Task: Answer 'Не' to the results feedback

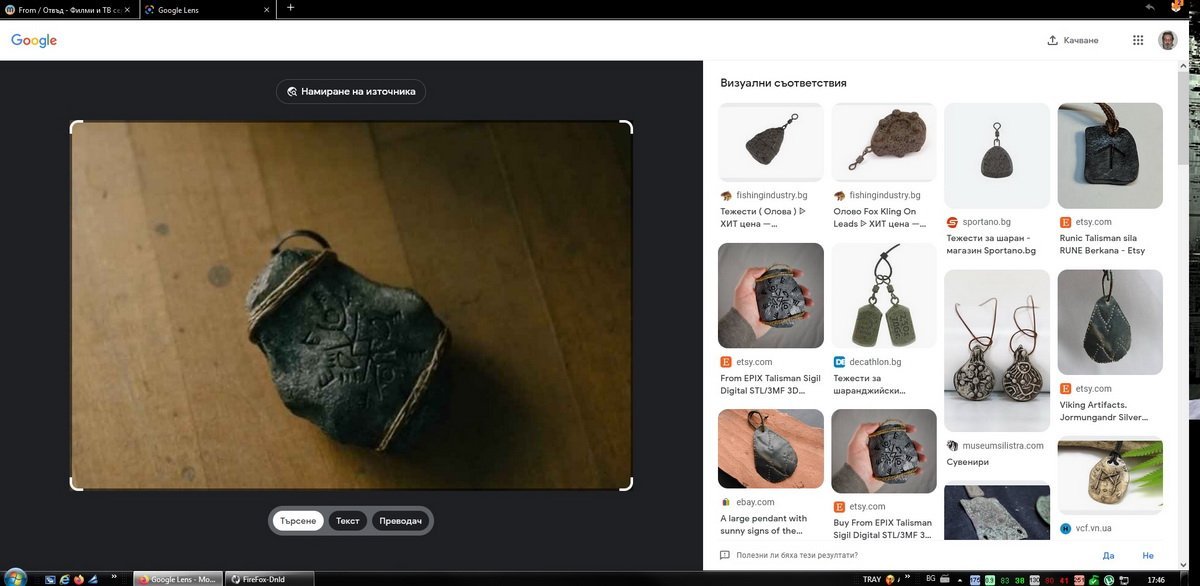Action: [1147, 555]
